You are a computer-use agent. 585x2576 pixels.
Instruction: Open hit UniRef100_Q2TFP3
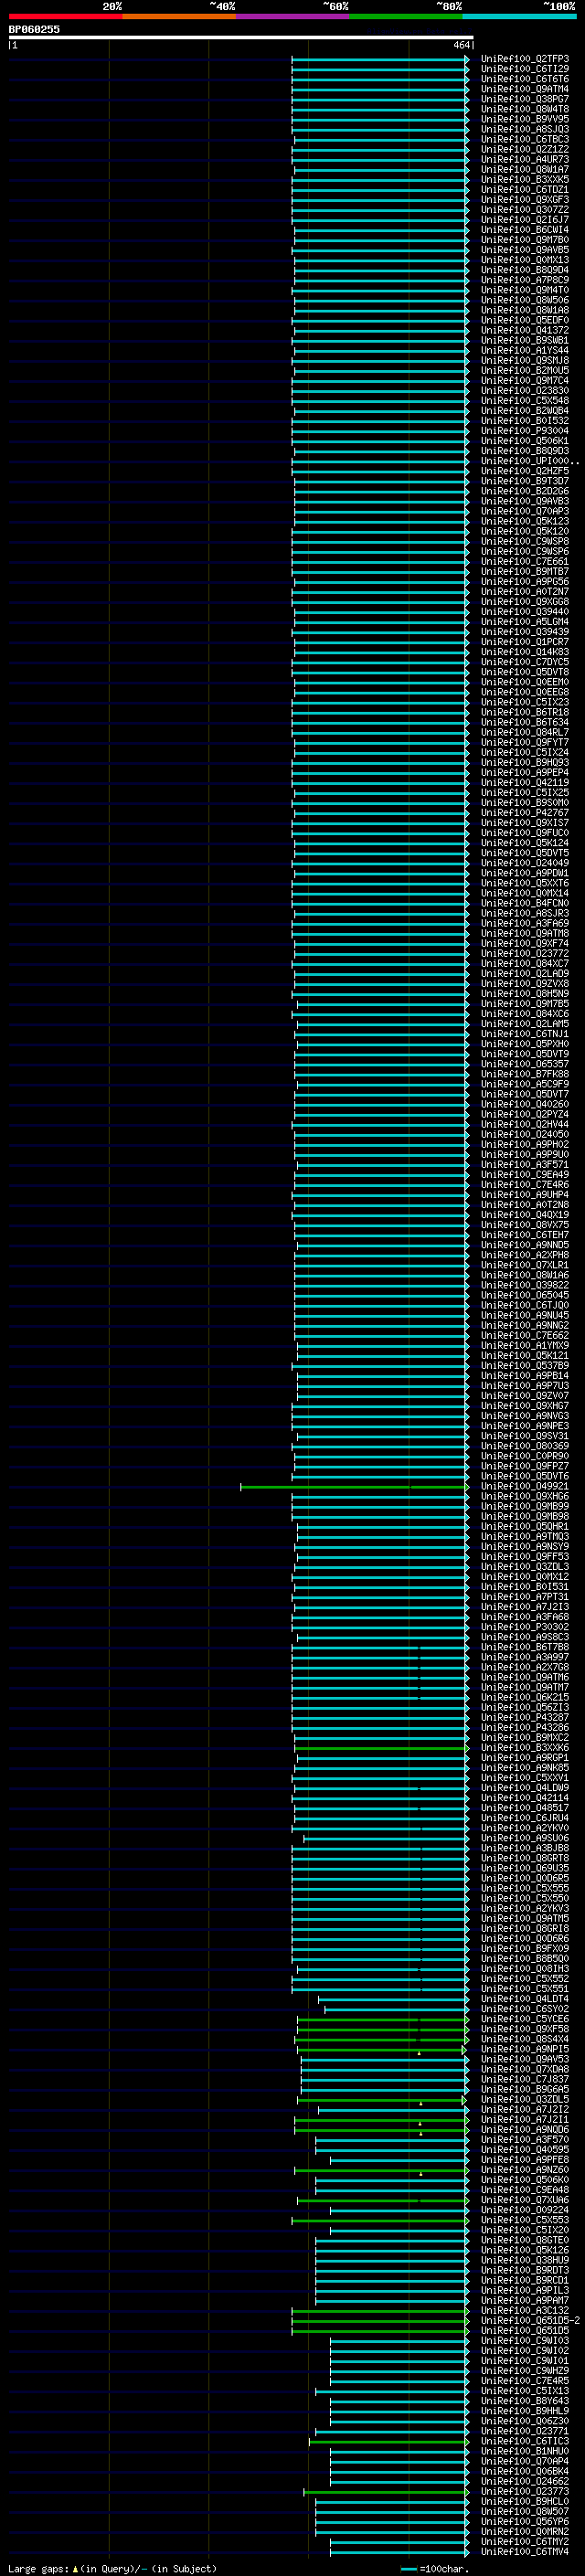pos(525,59)
